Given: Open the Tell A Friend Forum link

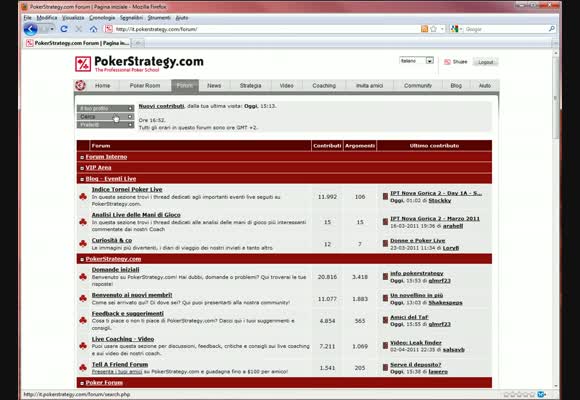Looking at the screenshot, I should 120,364.
